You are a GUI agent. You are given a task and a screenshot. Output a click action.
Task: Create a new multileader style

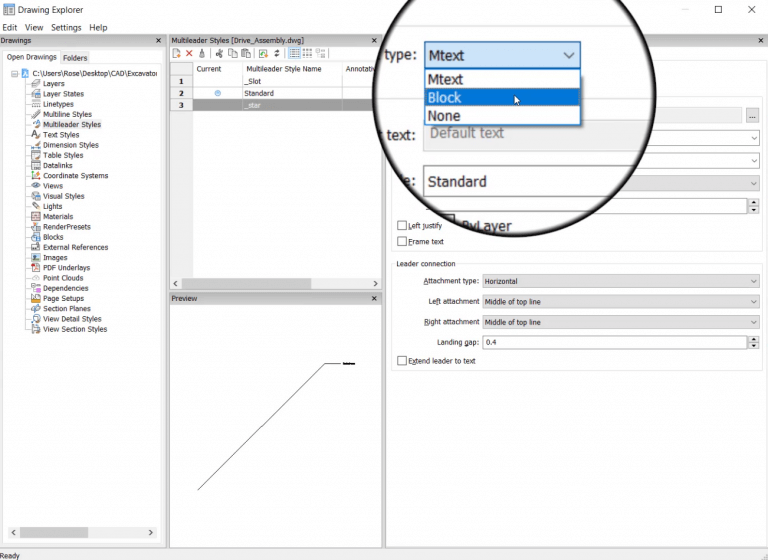[x=177, y=53]
